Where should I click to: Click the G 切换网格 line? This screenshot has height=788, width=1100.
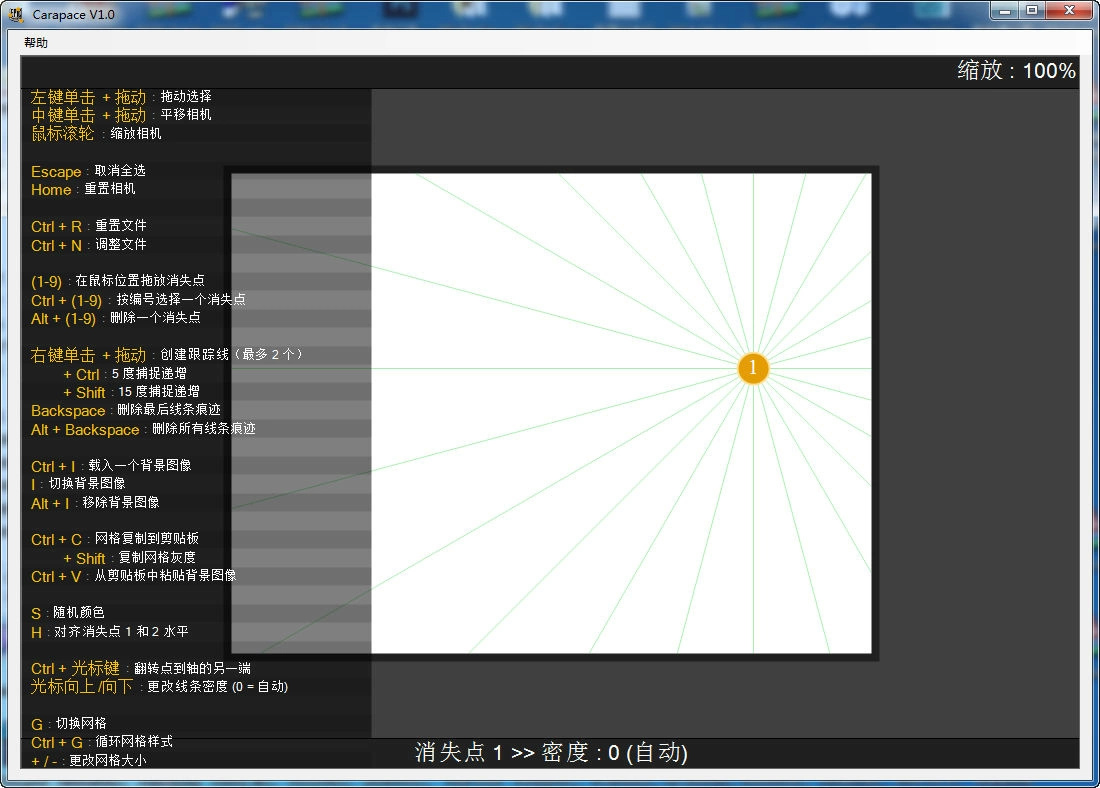69,723
